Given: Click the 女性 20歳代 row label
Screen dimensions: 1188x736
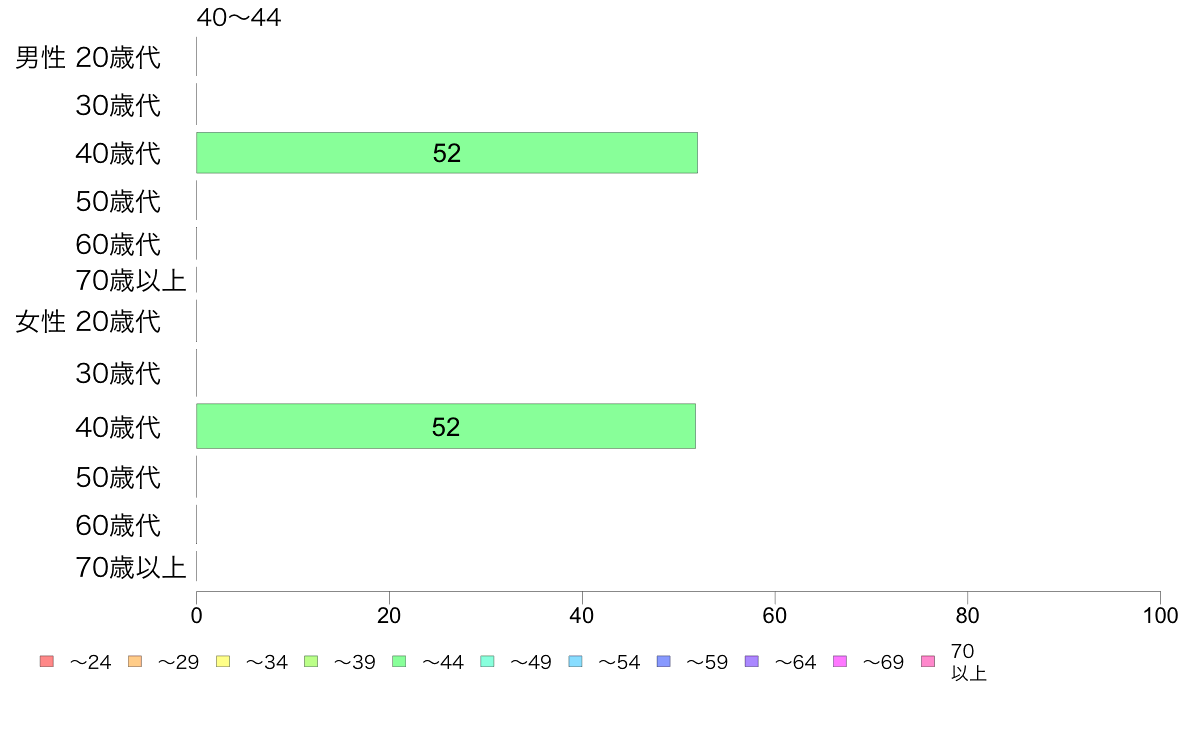Looking at the screenshot, I should [88, 321].
